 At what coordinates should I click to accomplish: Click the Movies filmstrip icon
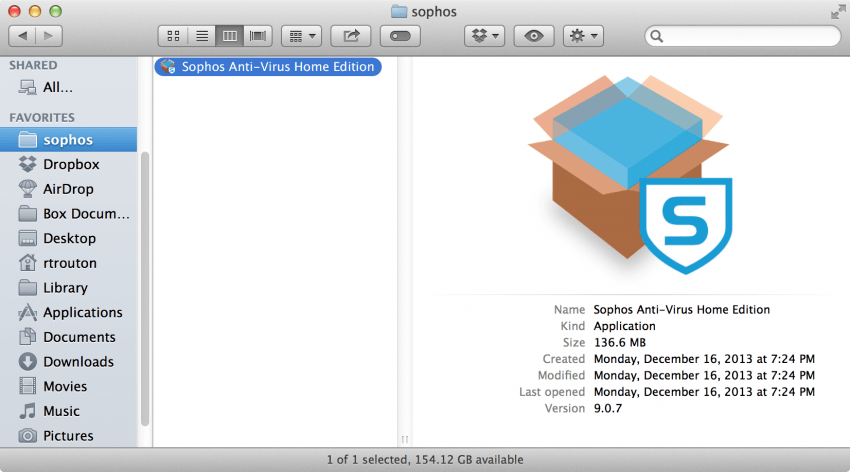pyautogui.click(x=27, y=386)
